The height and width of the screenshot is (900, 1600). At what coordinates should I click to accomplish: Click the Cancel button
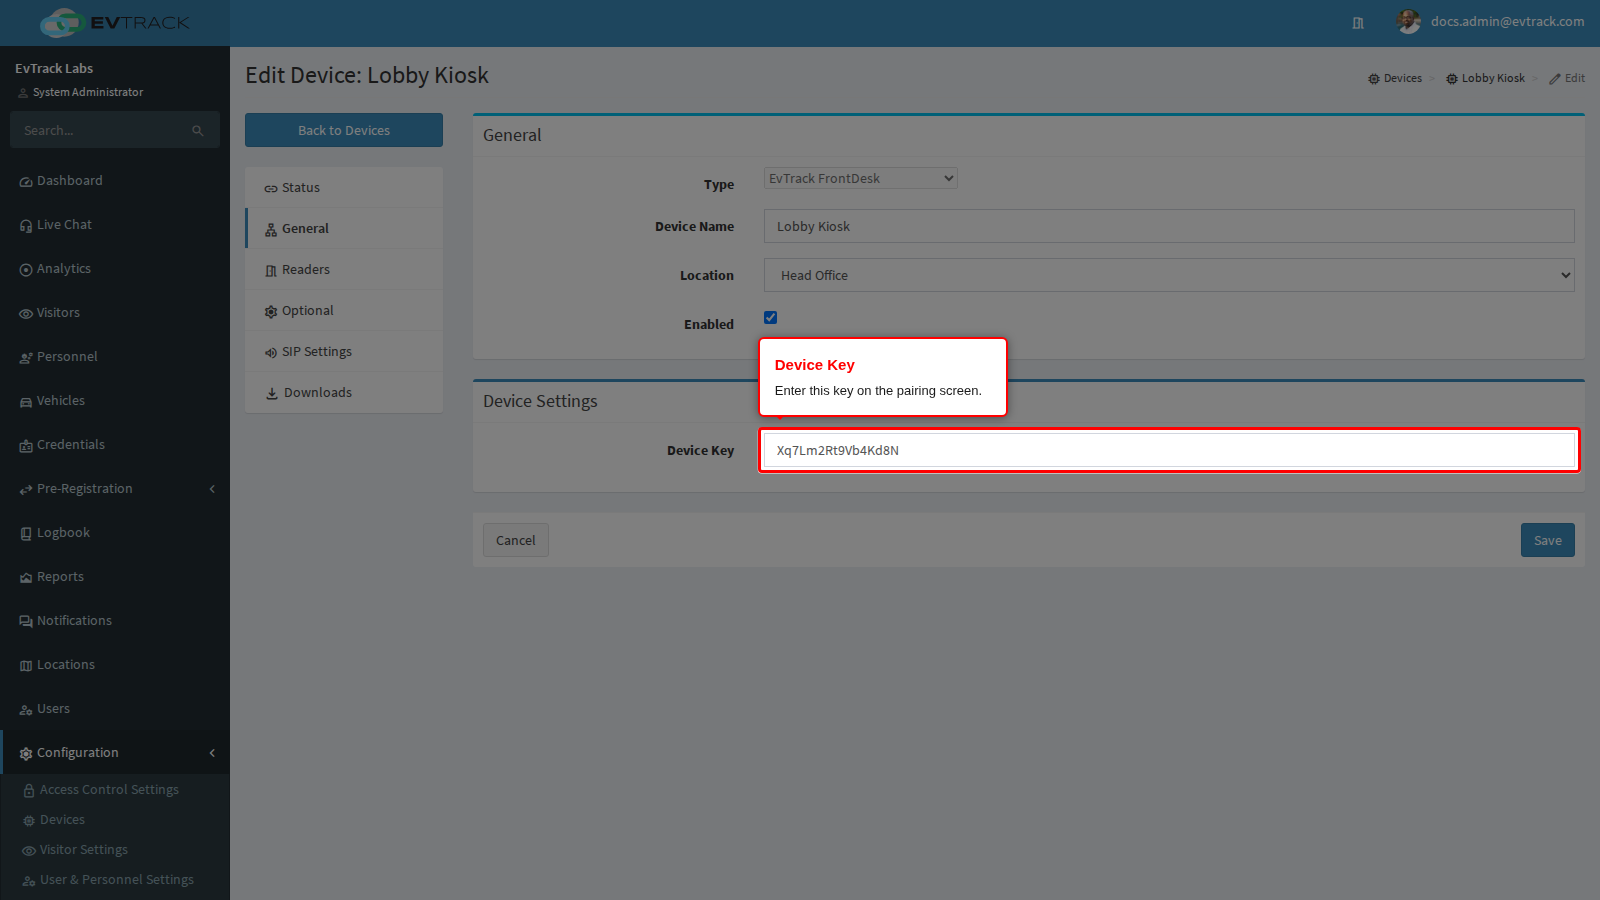[516, 540]
